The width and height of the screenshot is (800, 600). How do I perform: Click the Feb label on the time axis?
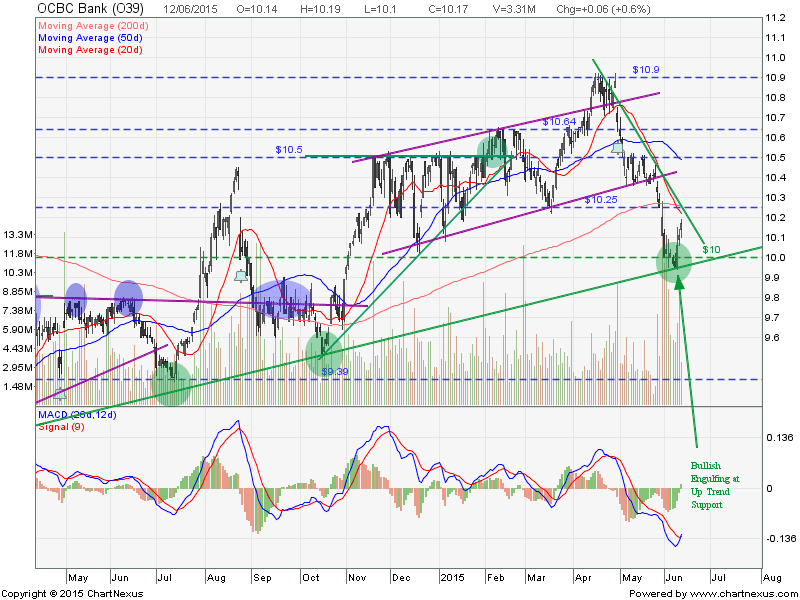tap(496, 578)
